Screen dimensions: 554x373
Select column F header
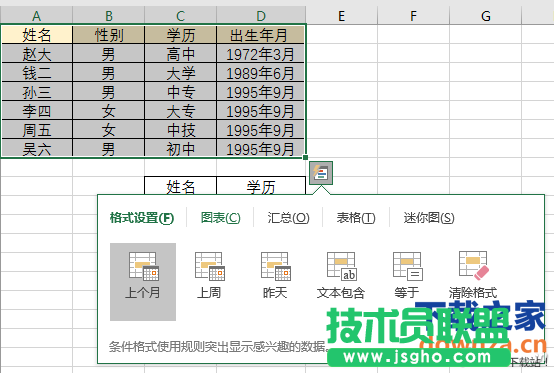pos(414,16)
